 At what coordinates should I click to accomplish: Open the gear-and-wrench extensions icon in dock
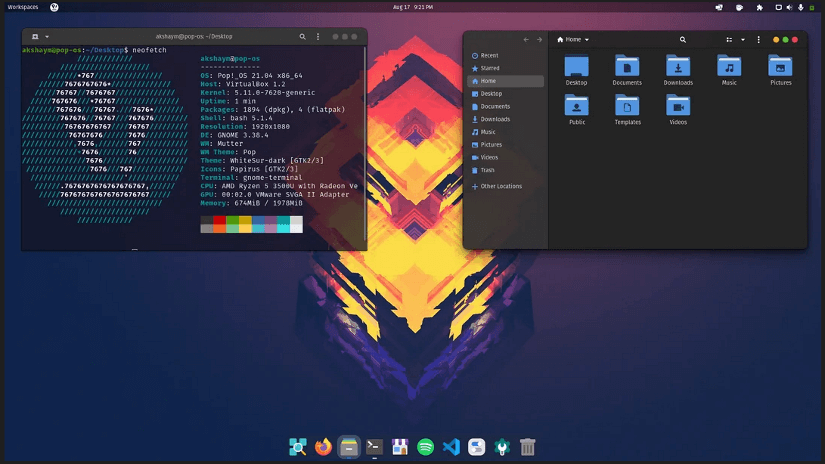pyautogui.click(x=502, y=447)
